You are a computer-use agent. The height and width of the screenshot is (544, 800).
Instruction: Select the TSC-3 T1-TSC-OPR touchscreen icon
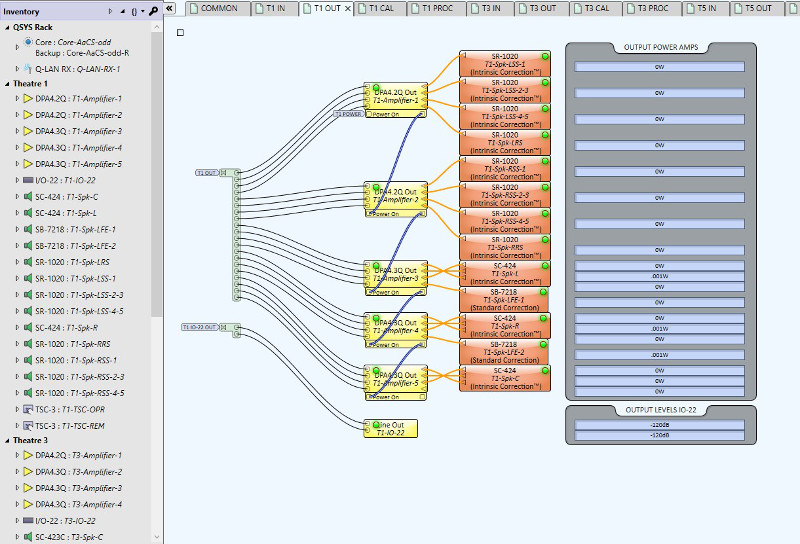pos(28,409)
